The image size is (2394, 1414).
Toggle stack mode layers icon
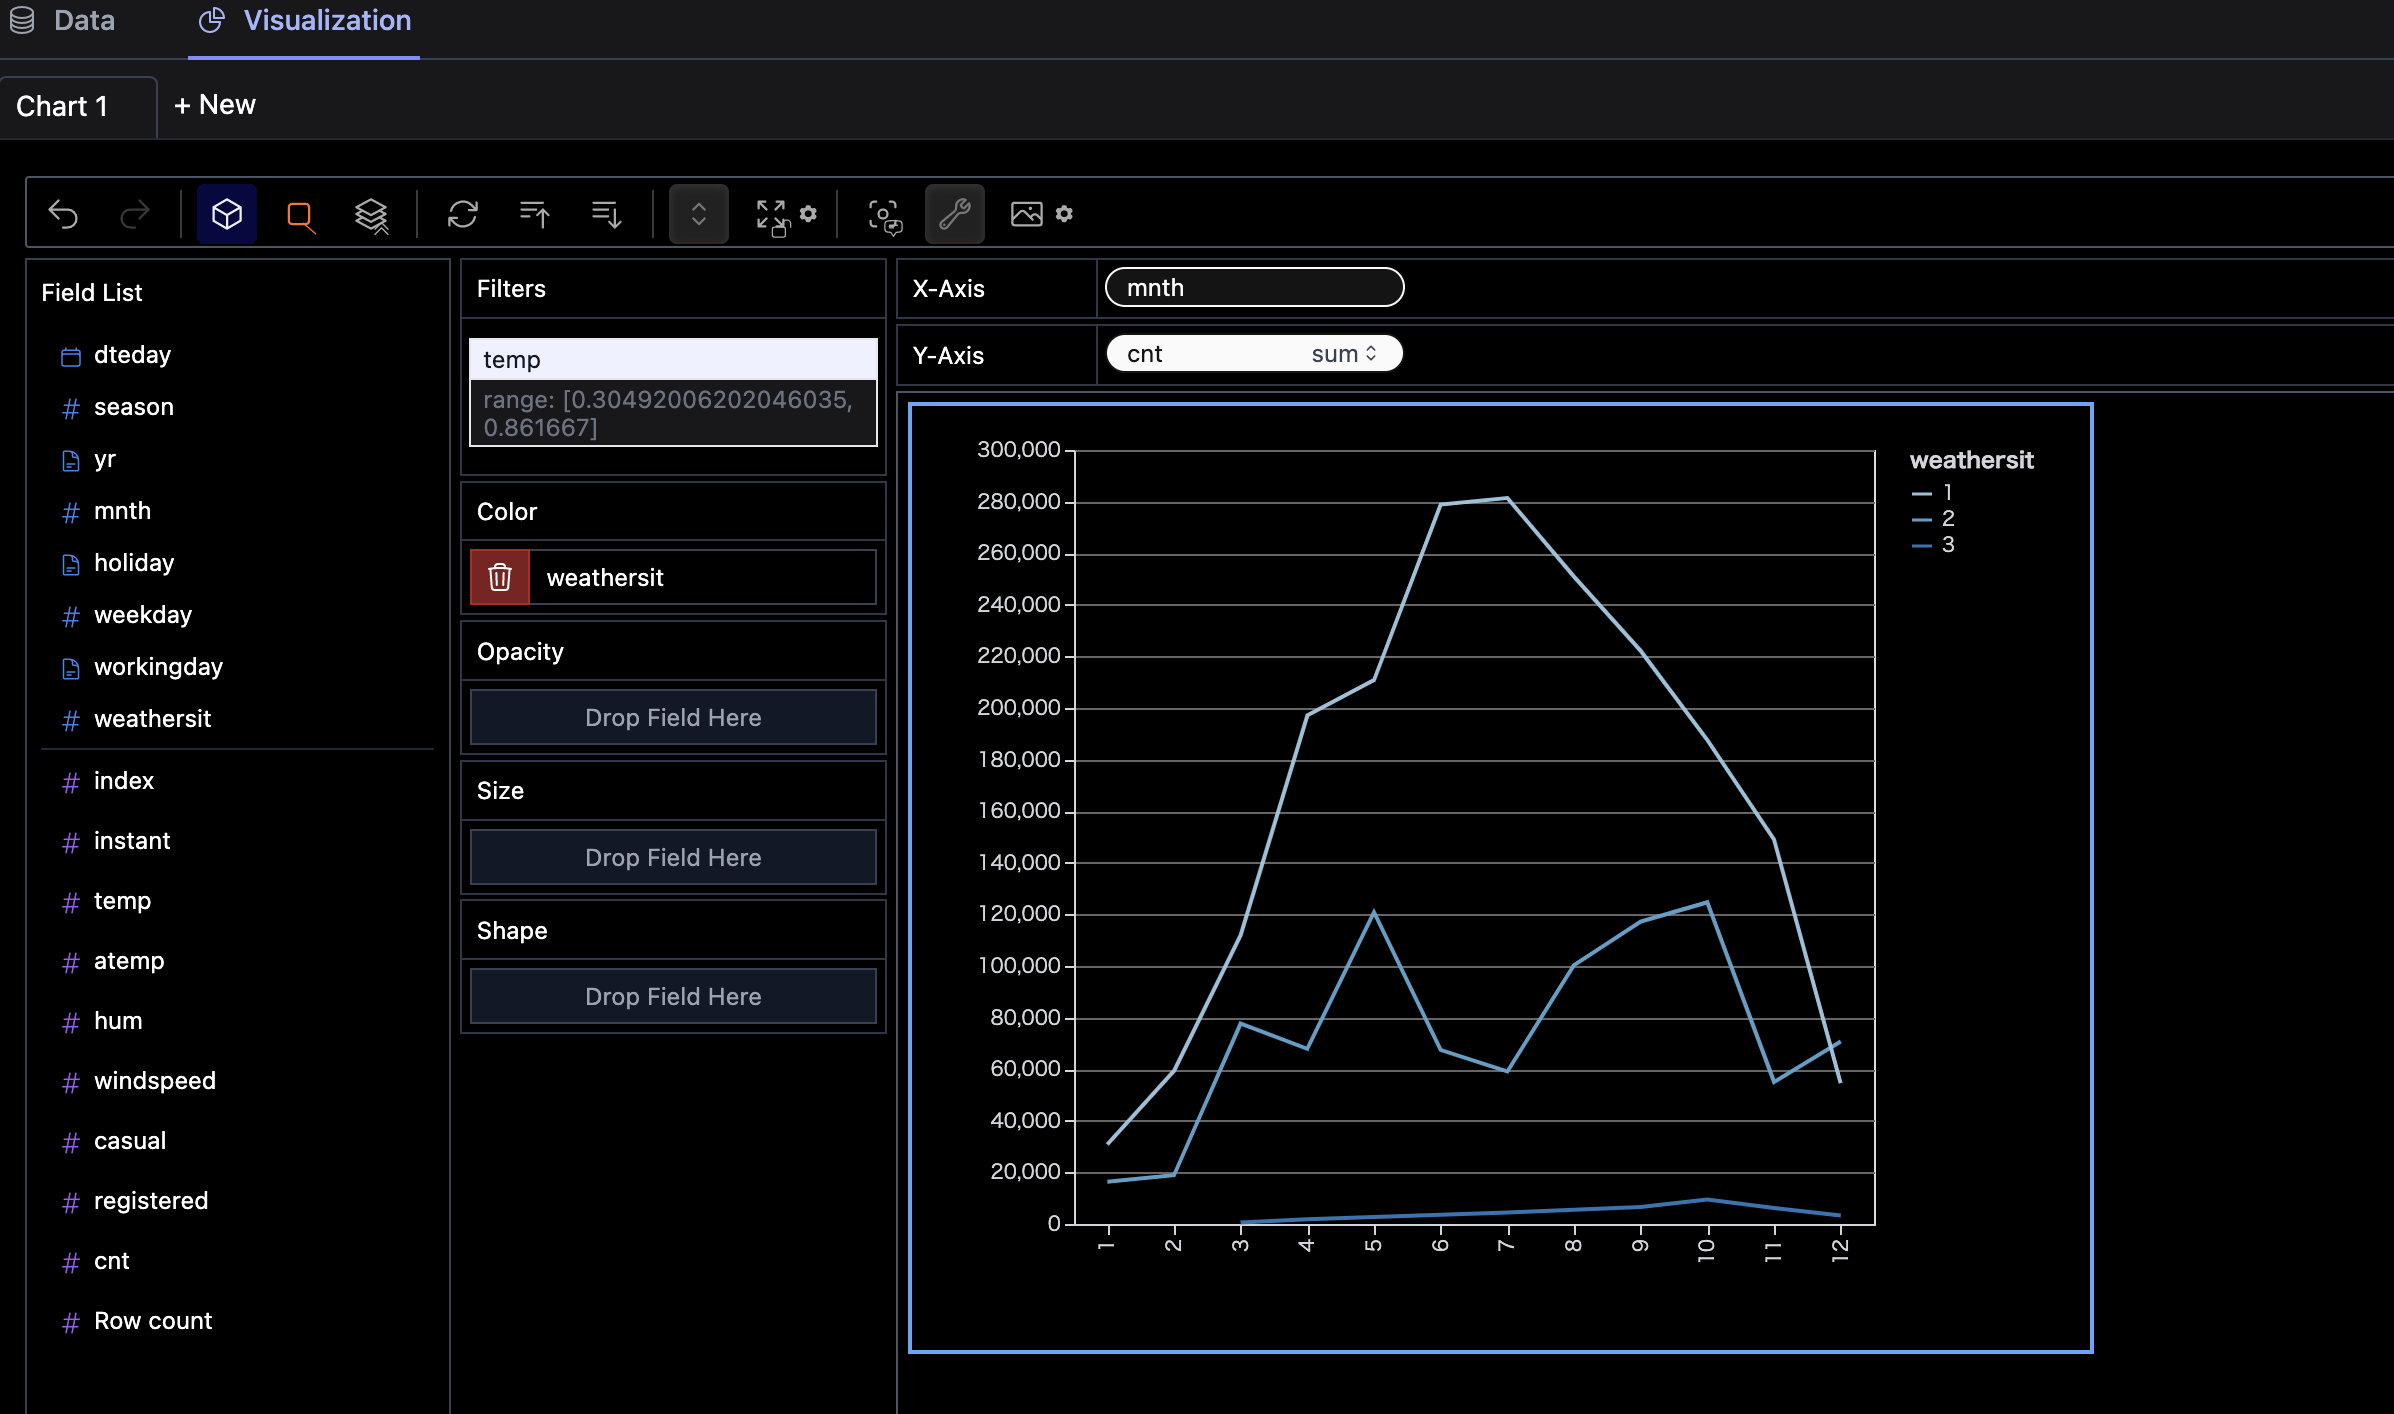(371, 214)
